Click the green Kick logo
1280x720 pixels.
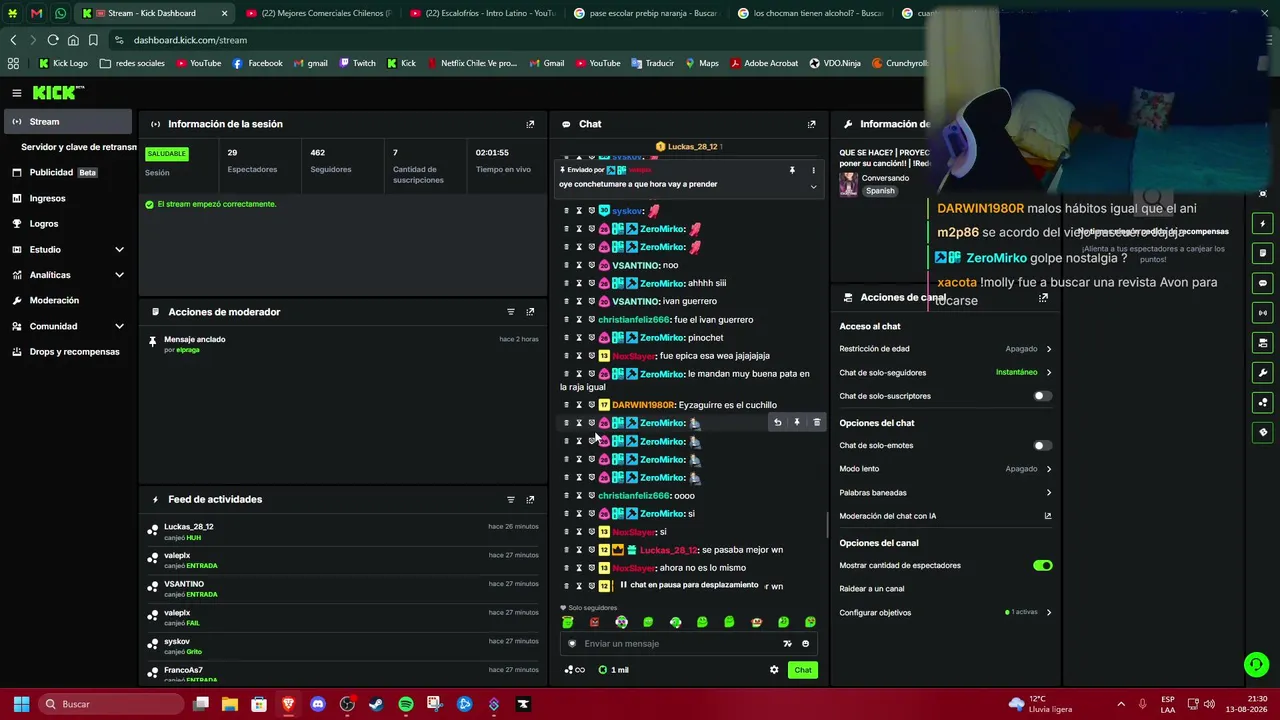click(58, 93)
